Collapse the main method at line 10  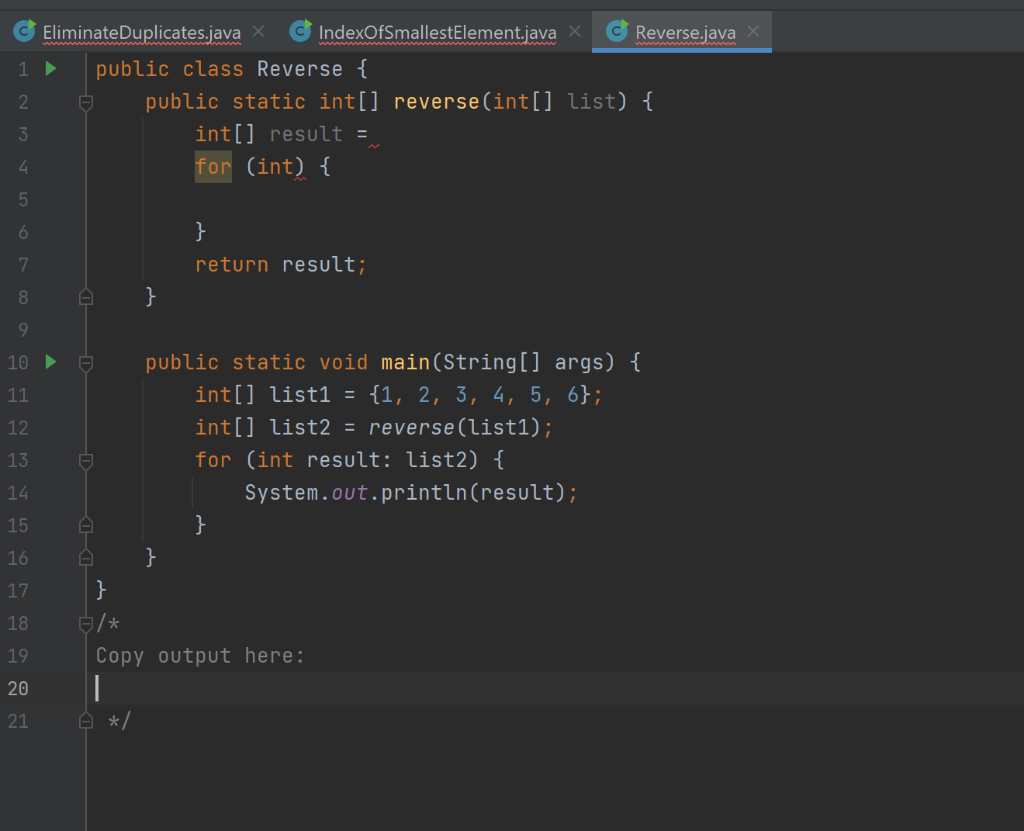pos(86,363)
